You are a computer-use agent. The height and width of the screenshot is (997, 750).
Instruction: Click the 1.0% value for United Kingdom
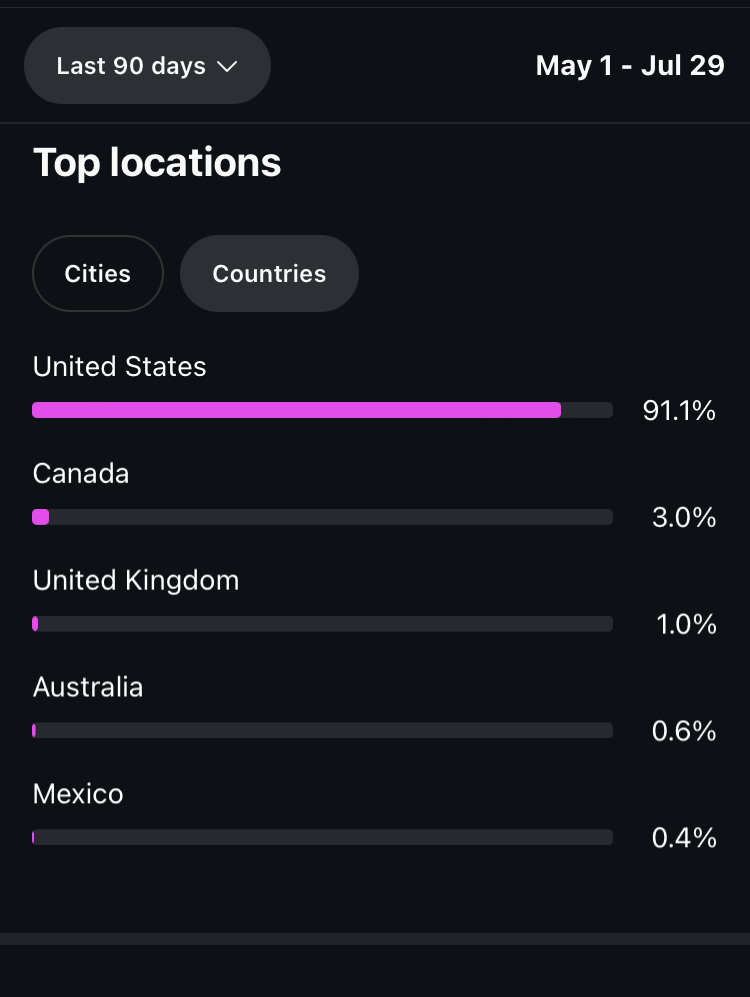(686, 624)
